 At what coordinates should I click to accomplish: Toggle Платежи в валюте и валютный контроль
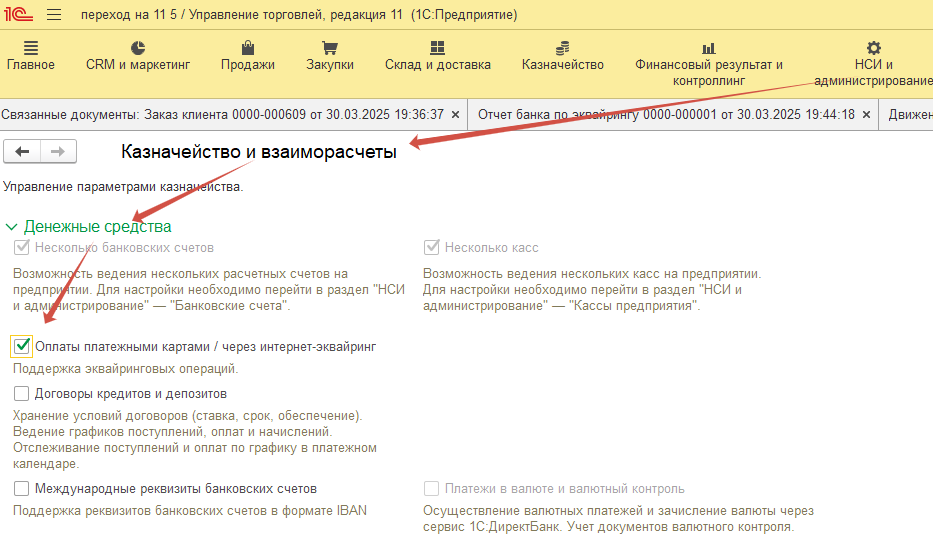(x=431, y=489)
